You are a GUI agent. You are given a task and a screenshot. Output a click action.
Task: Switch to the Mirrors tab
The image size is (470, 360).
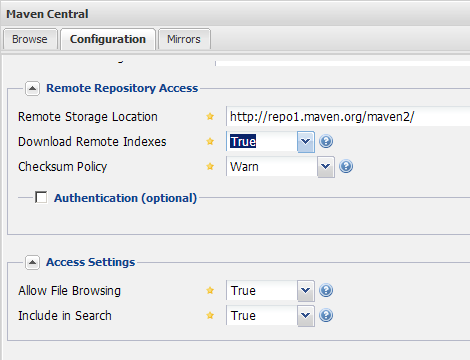click(184, 39)
